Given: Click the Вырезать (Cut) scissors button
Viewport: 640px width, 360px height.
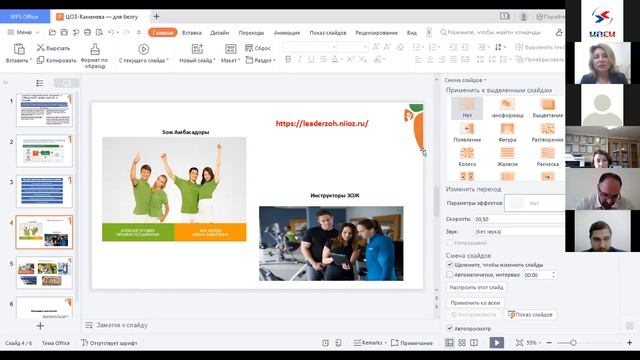Looking at the screenshot, I should (53, 48).
